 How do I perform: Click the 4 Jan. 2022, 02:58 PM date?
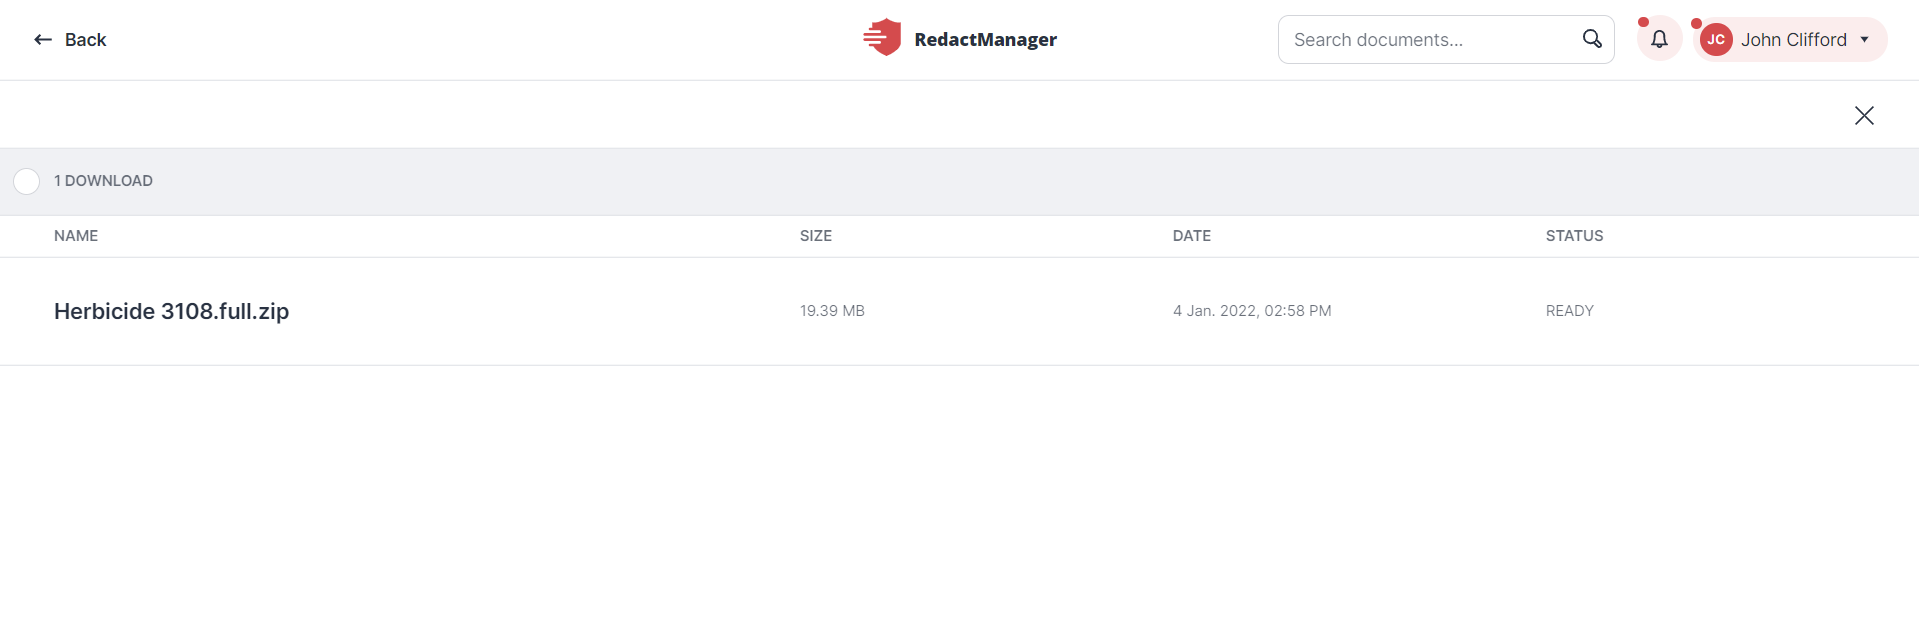point(1252,311)
